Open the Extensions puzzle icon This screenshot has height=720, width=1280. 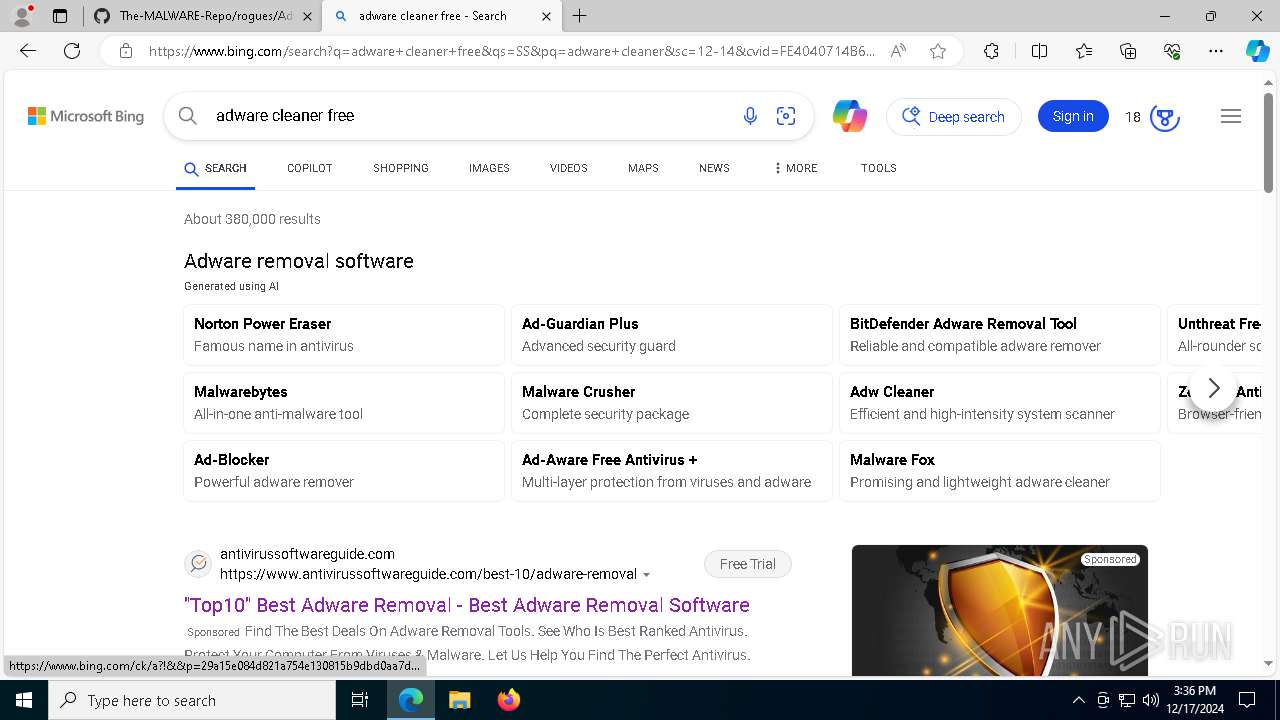pos(991,51)
